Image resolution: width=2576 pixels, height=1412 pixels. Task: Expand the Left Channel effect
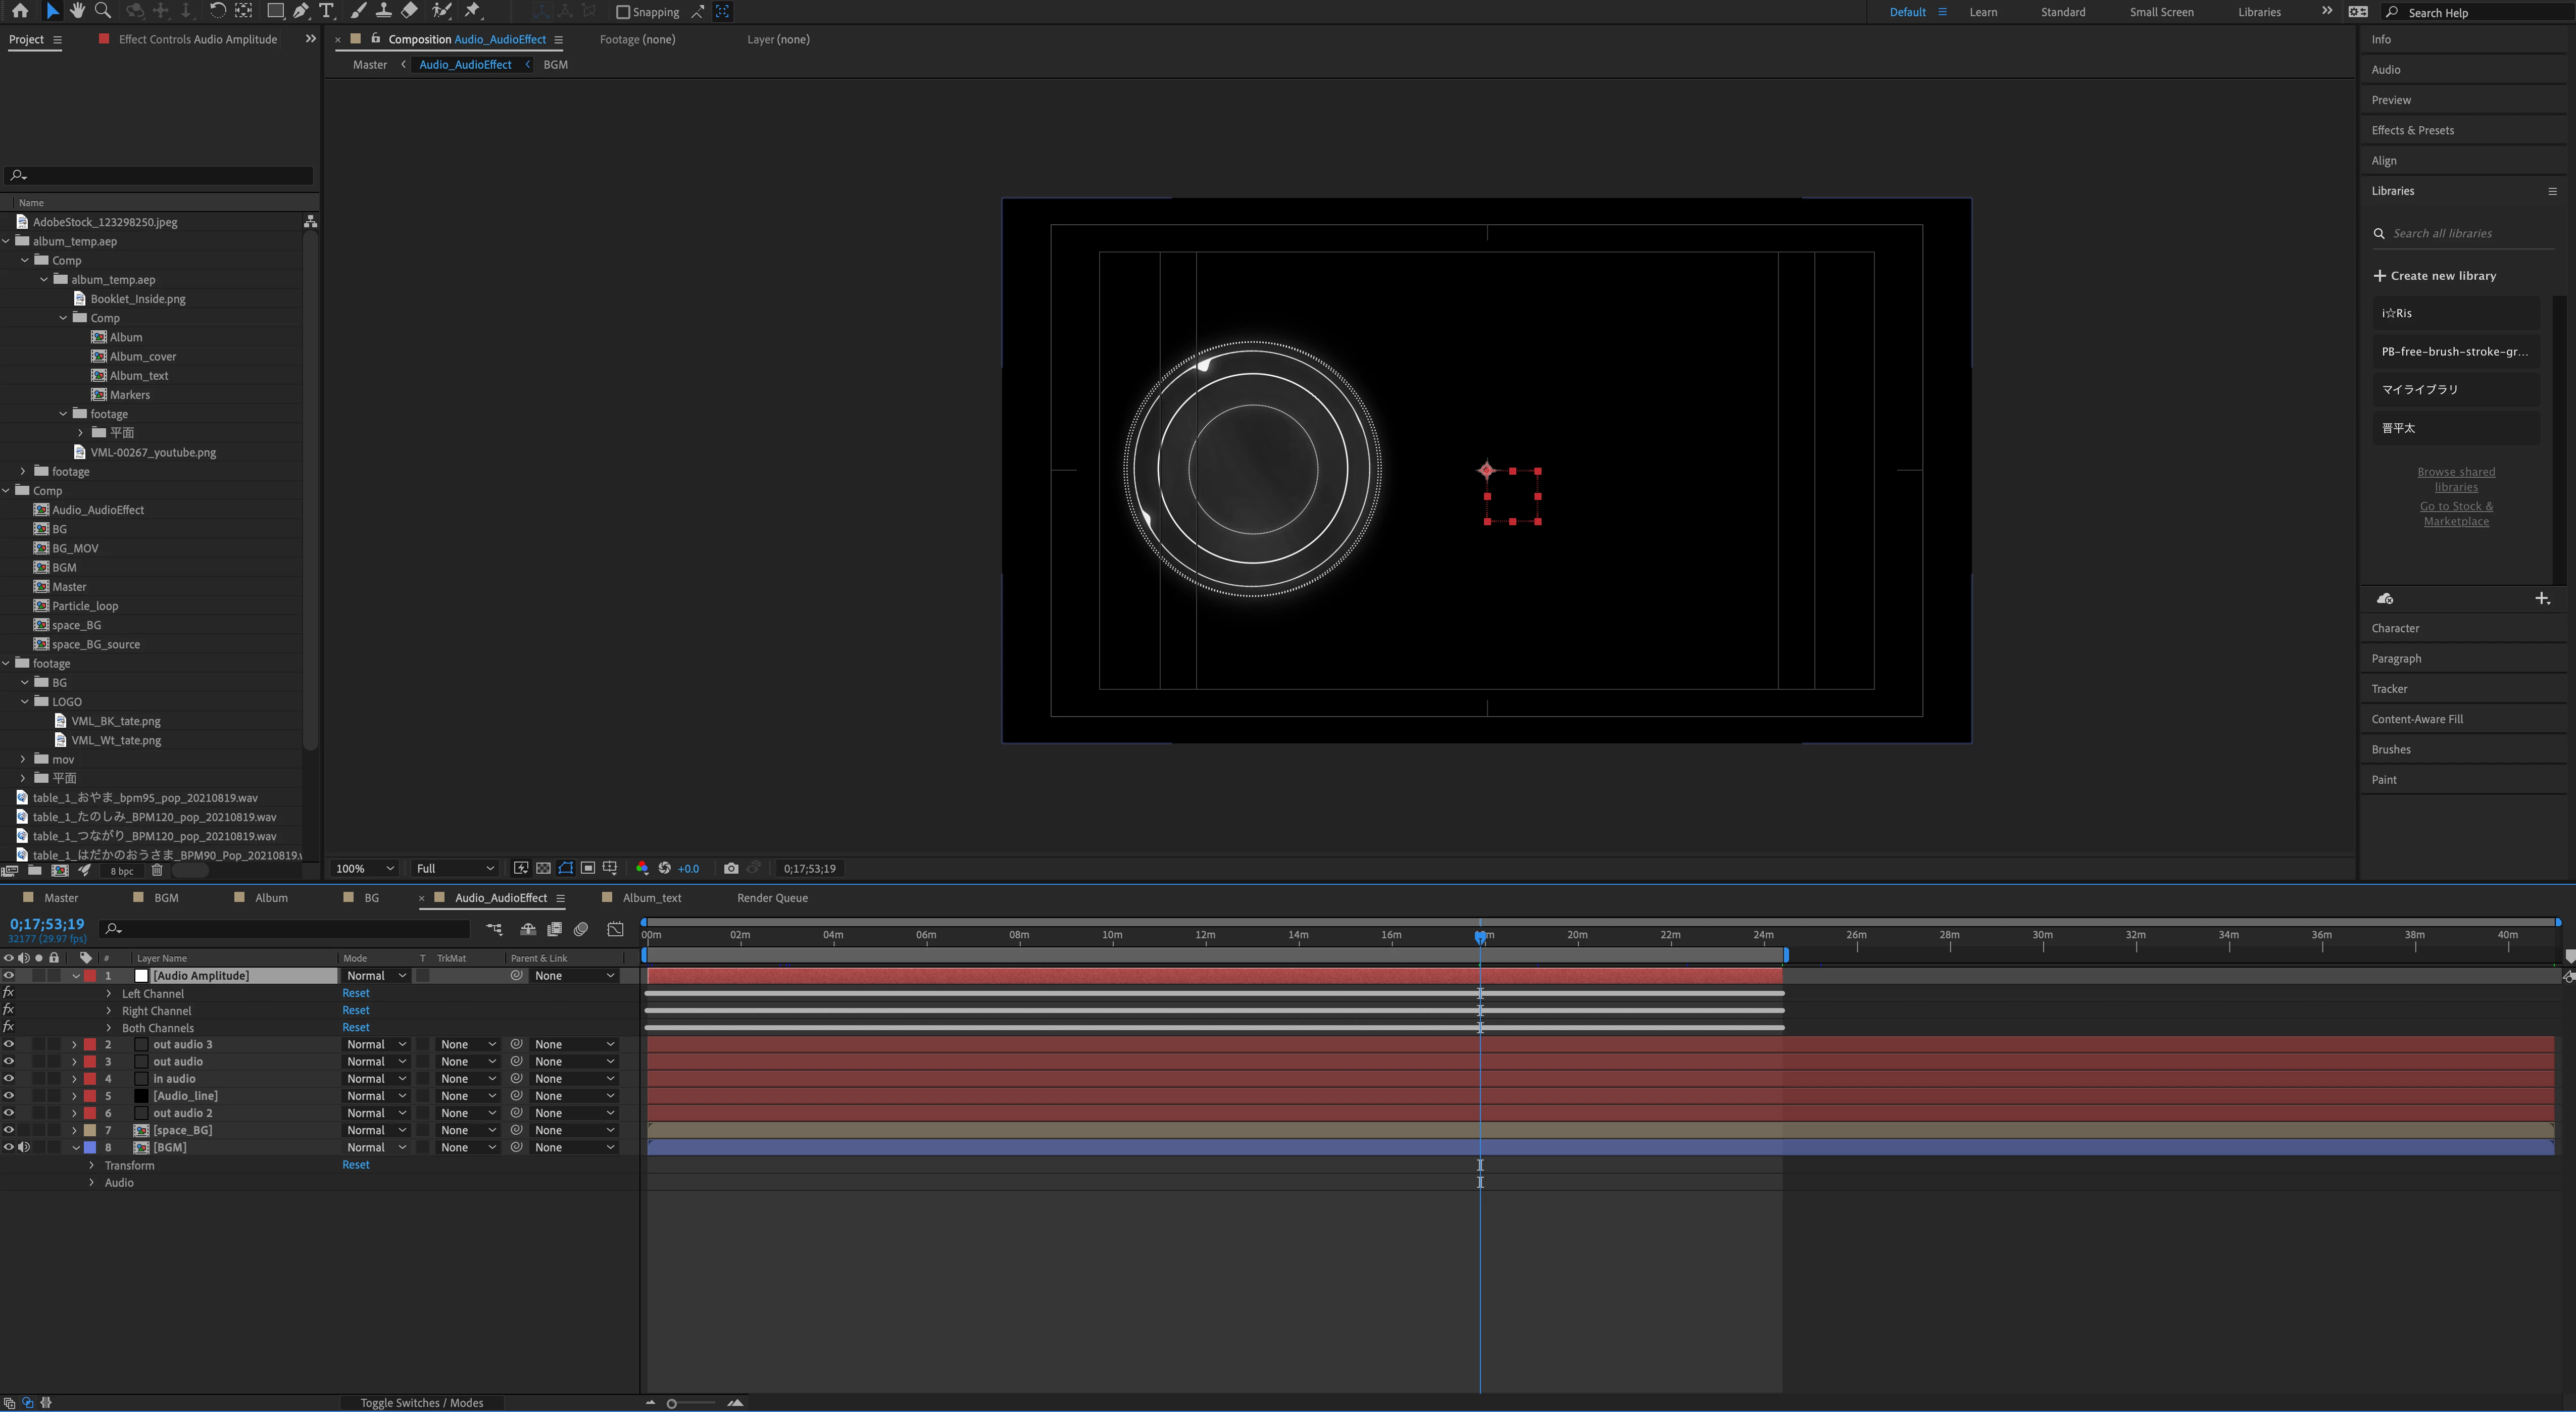(x=109, y=994)
